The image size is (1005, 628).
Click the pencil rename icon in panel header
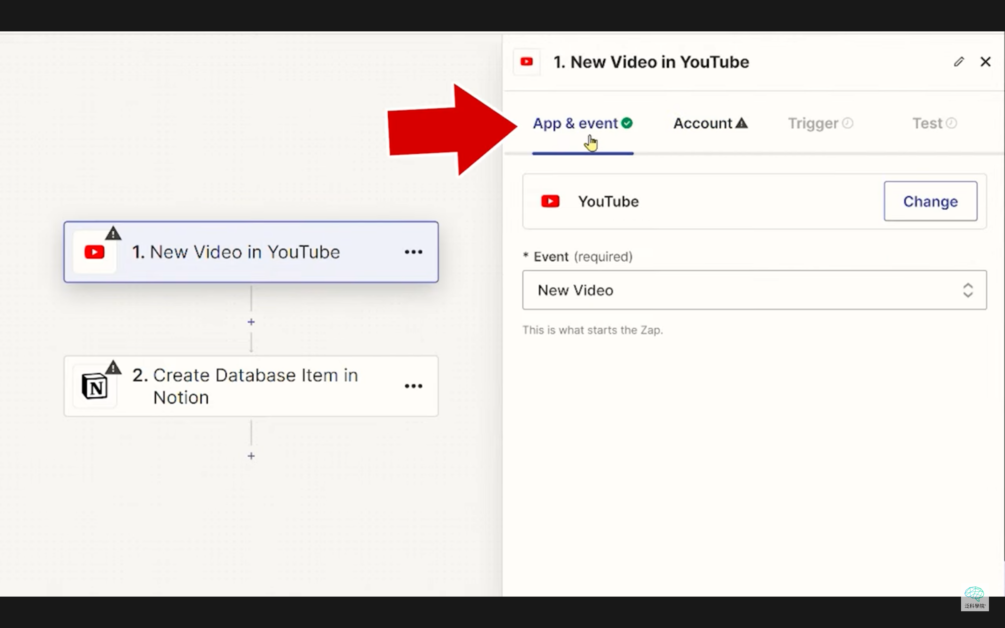958,62
